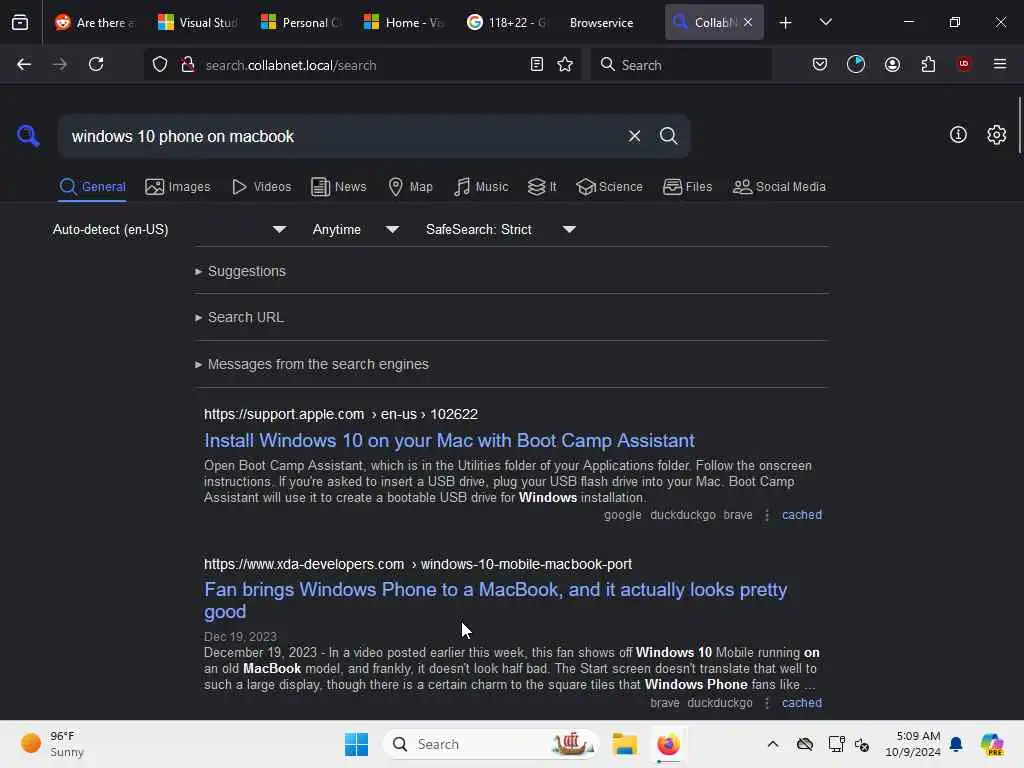Image resolution: width=1024 pixels, height=768 pixels.
Task: Open the Firefox account icon
Action: pos(892,64)
